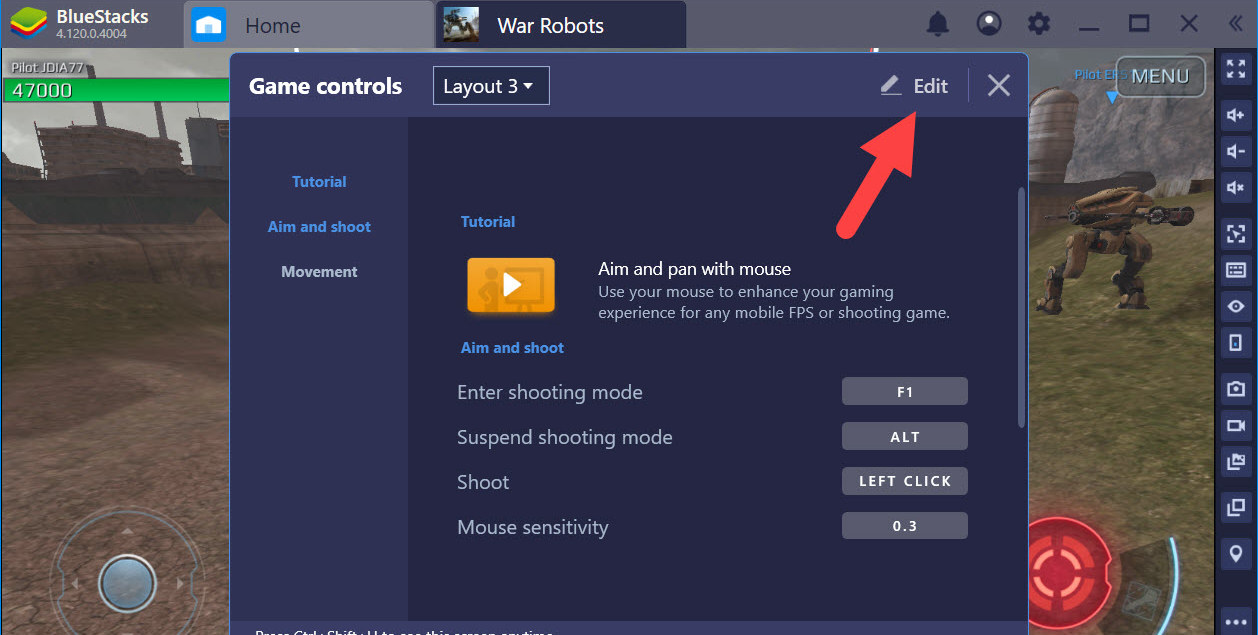Screen dimensions: 1258x635
Task: Open the account profile icon
Action: click(x=989, y=24)
